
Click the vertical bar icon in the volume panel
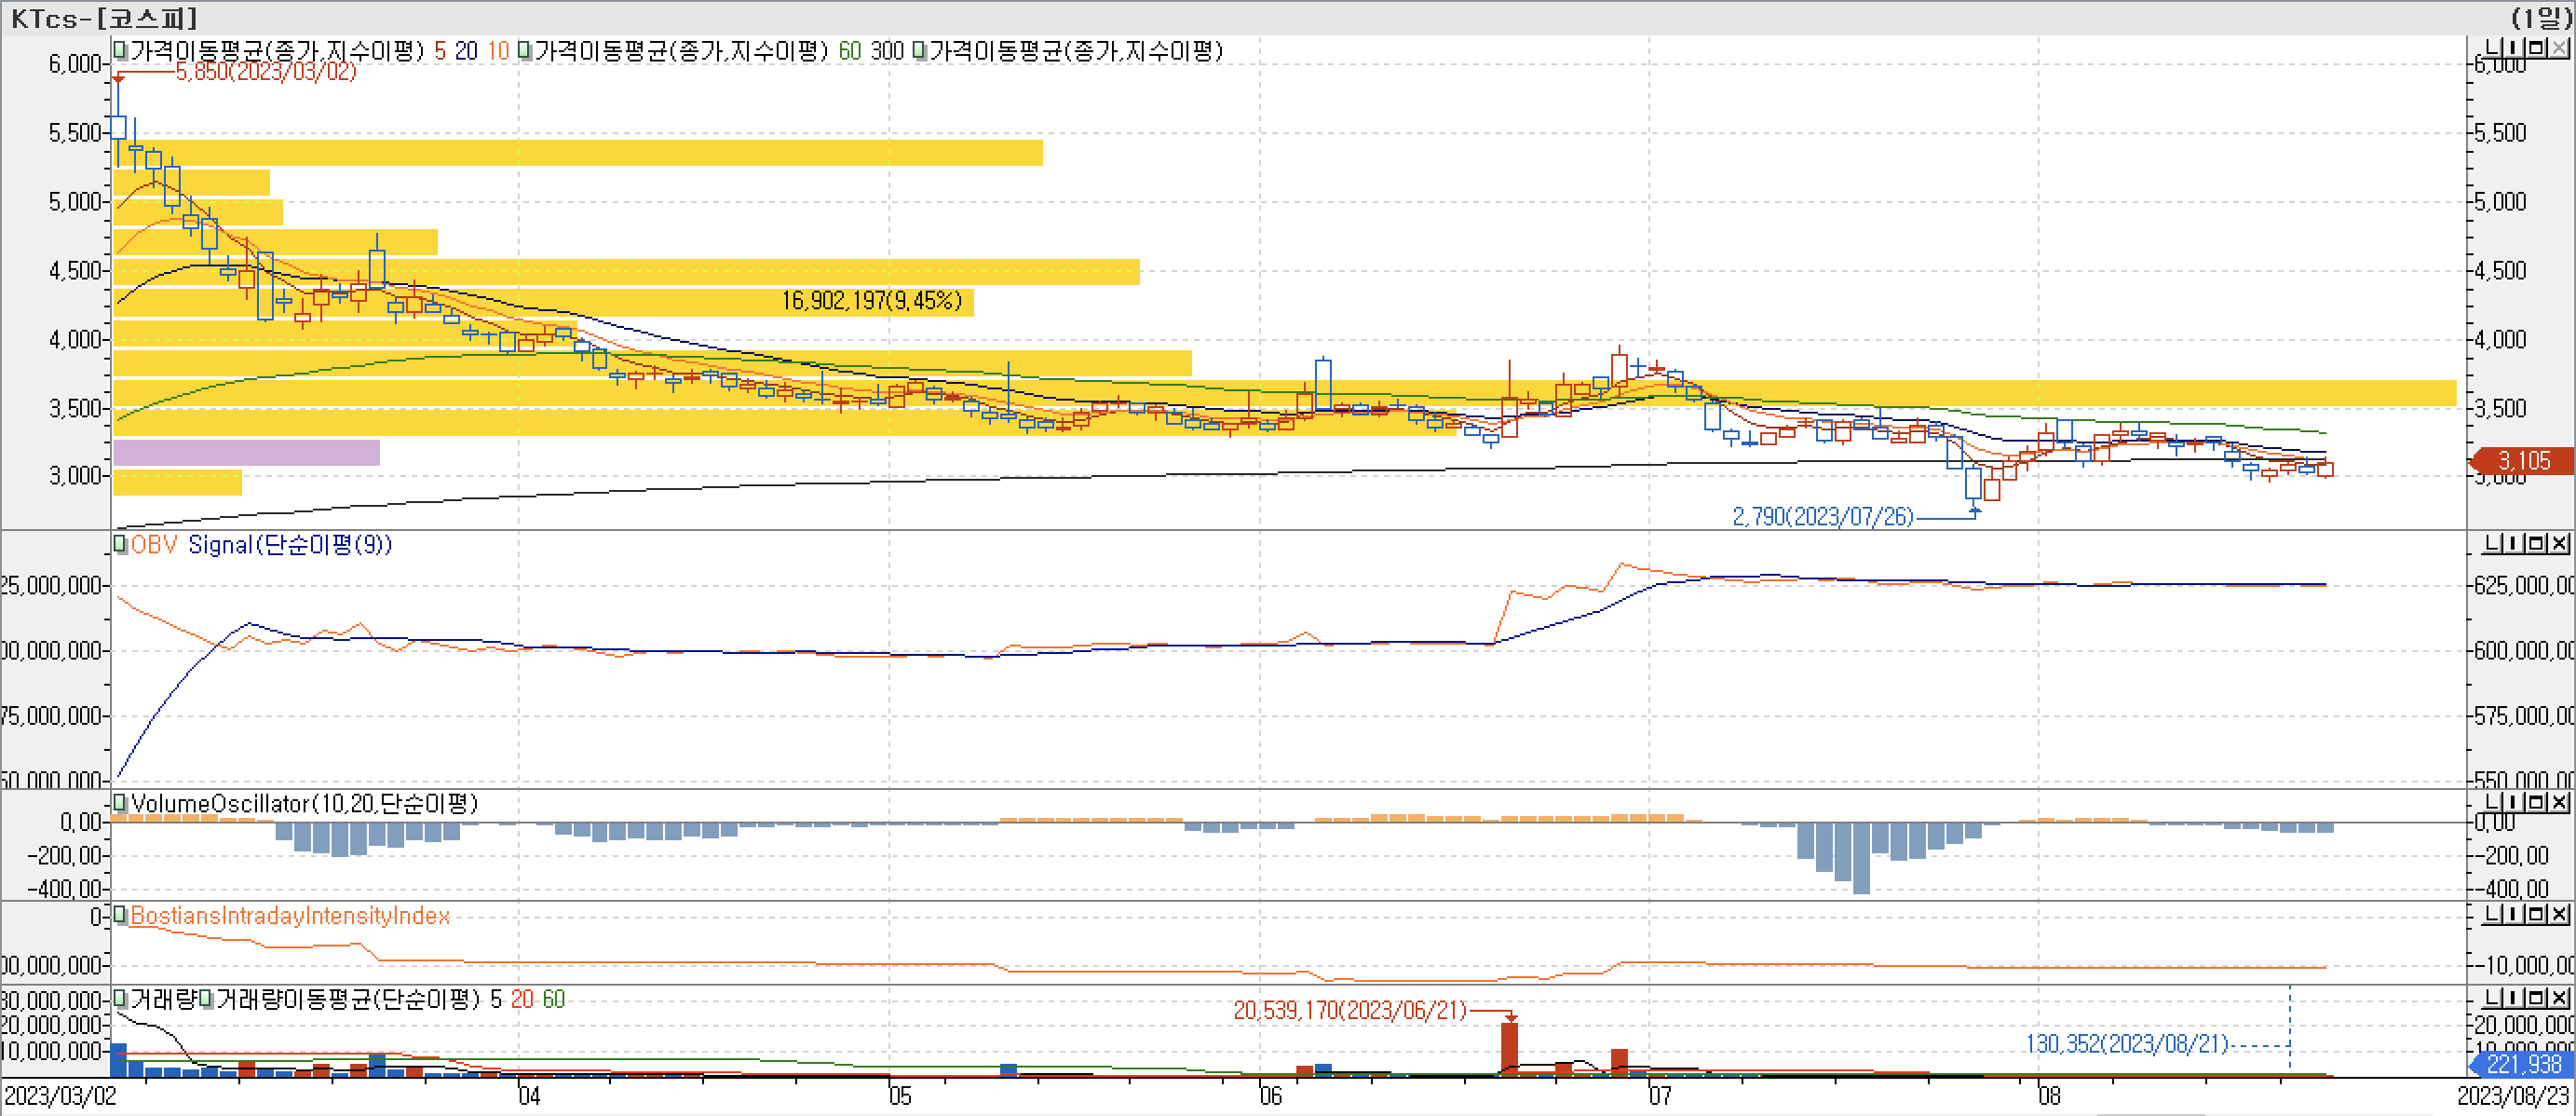point(2514,998)
